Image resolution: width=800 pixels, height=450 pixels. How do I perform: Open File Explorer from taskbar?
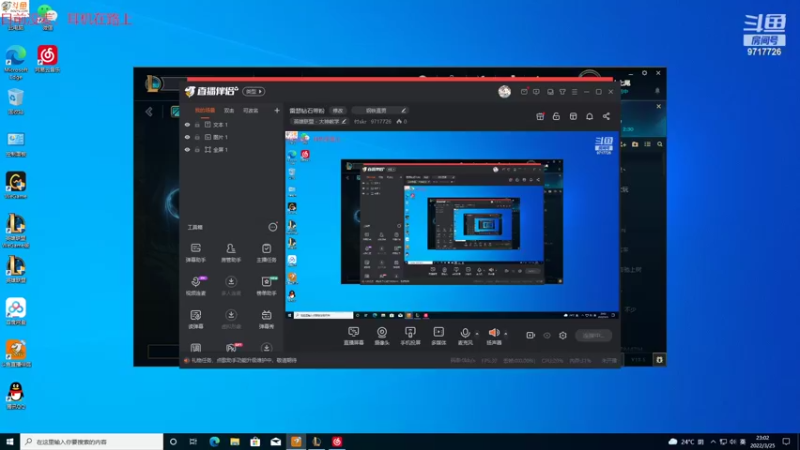235,441
